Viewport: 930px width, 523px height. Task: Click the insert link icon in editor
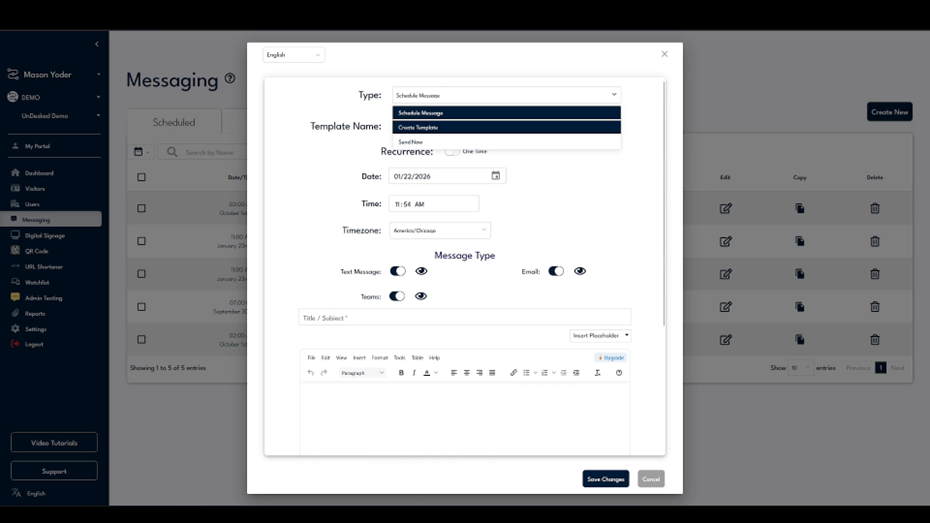coord(513,373)
